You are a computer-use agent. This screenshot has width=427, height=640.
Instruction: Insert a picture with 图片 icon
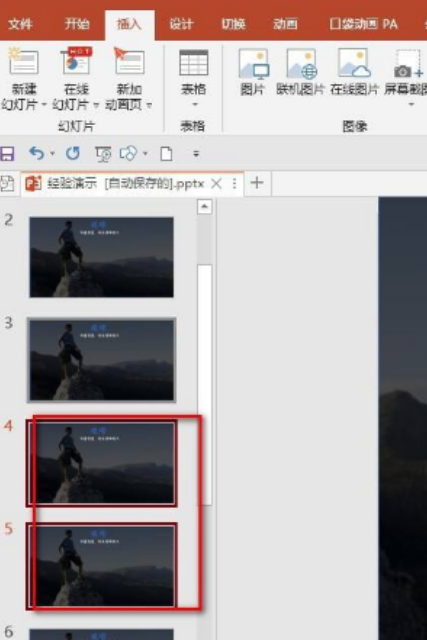coord(254,64)
